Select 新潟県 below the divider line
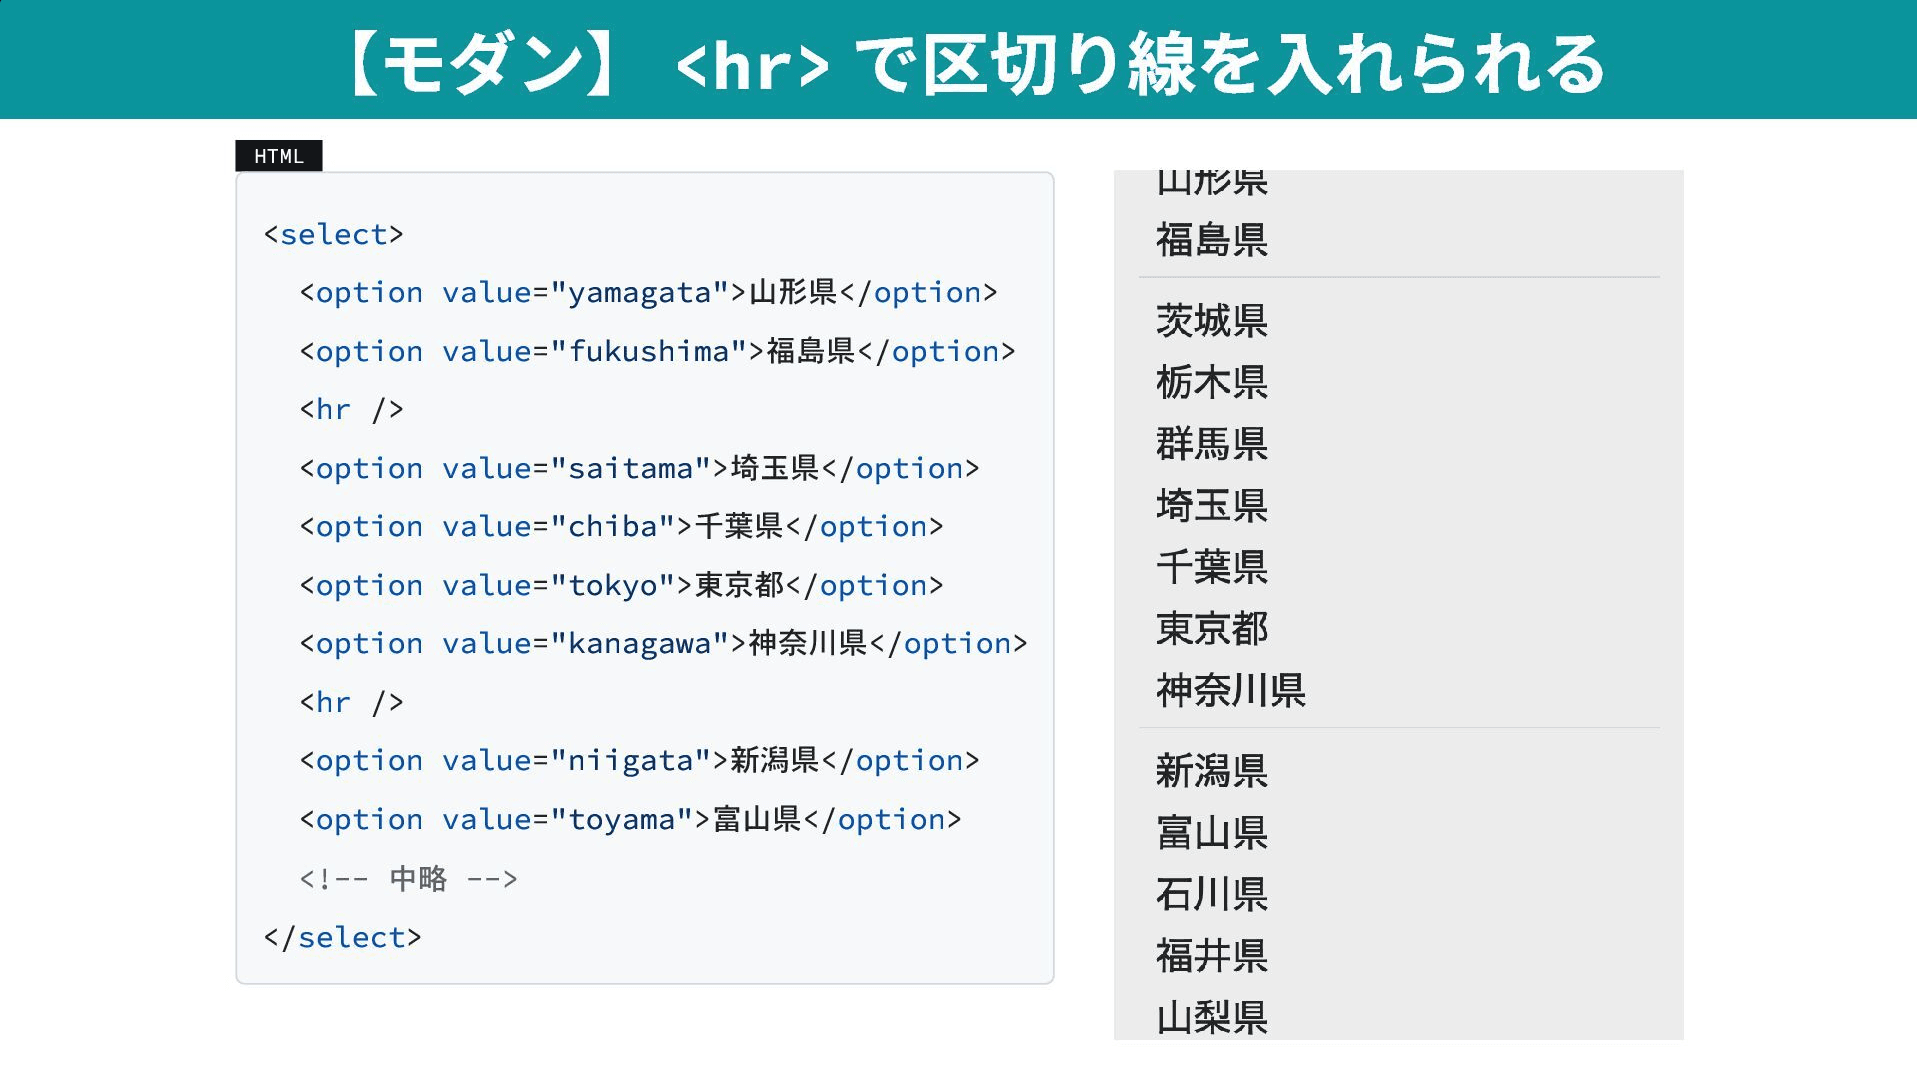This screenshot has width=1917, height=1068. pos(1210,770)
